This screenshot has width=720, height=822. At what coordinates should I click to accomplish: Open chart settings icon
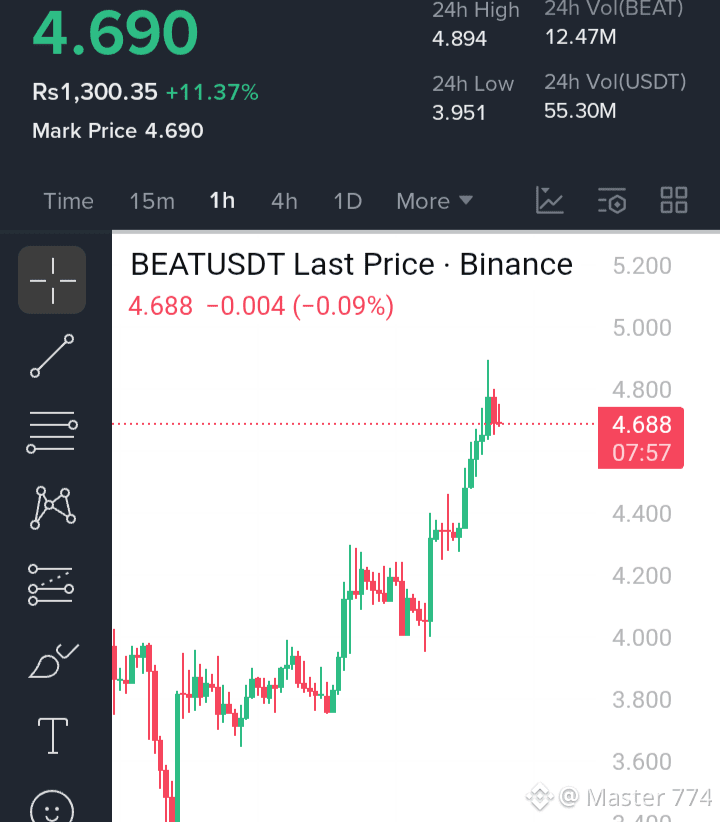coord(612,200)
